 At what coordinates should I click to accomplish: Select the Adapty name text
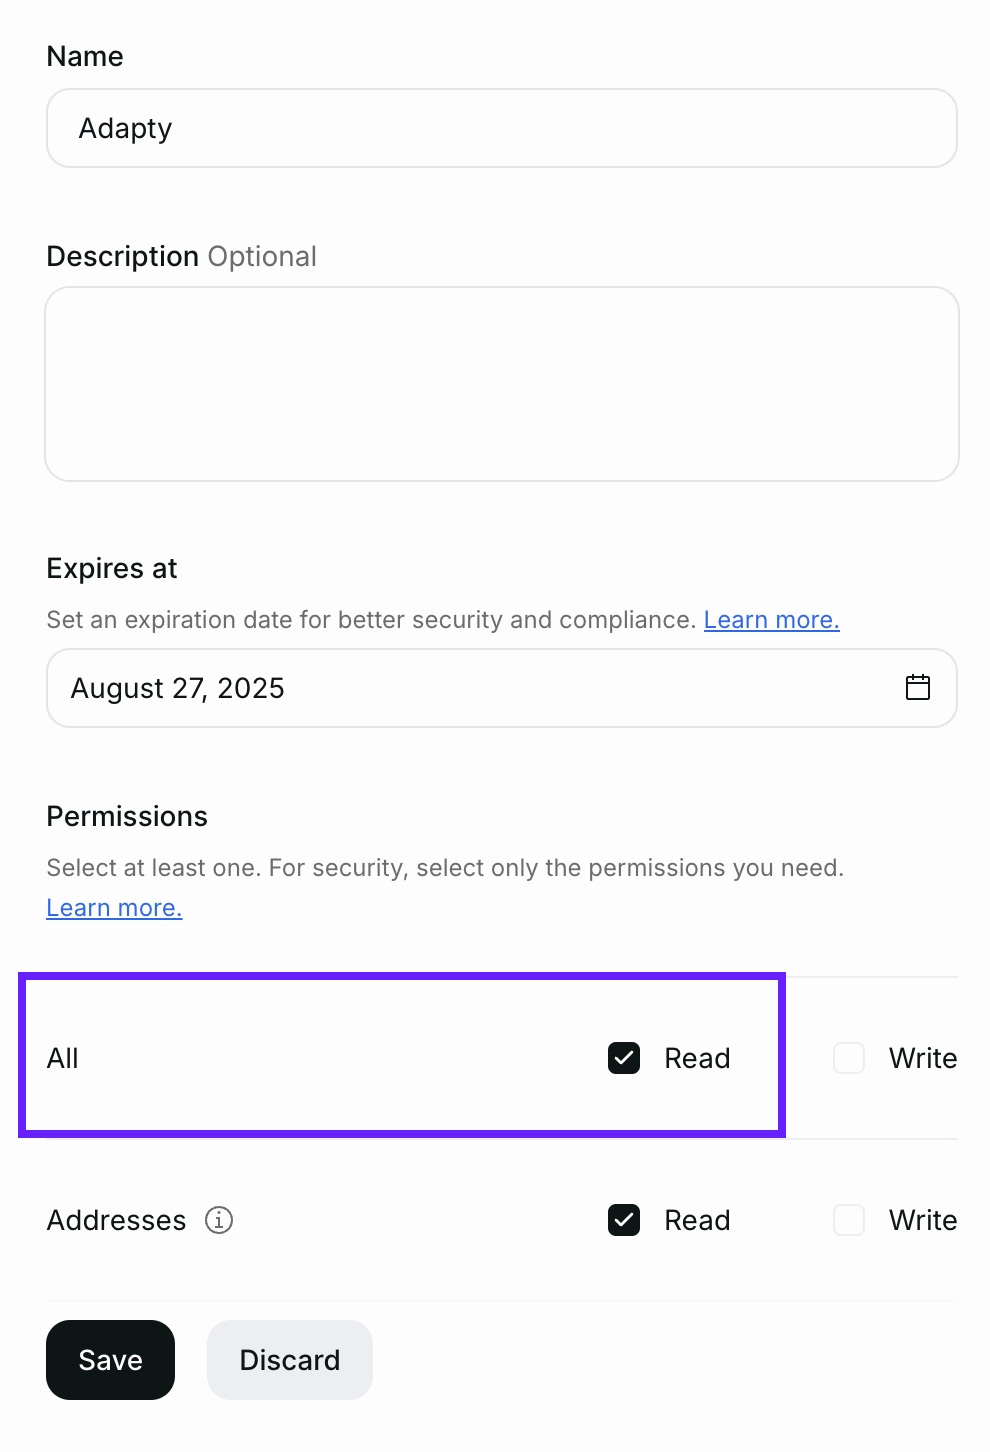click(x=124, y=128)
